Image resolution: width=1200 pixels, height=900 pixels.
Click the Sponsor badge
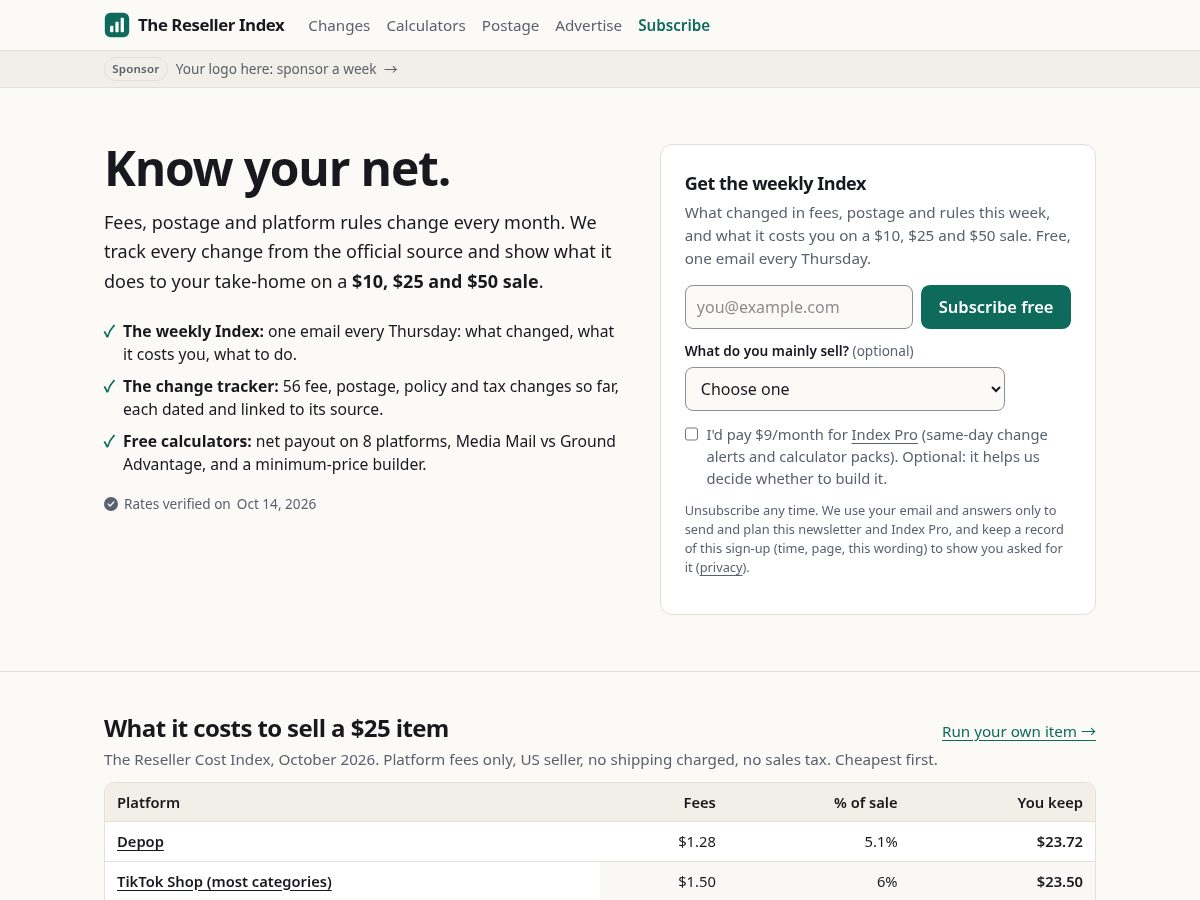point(136,69)
